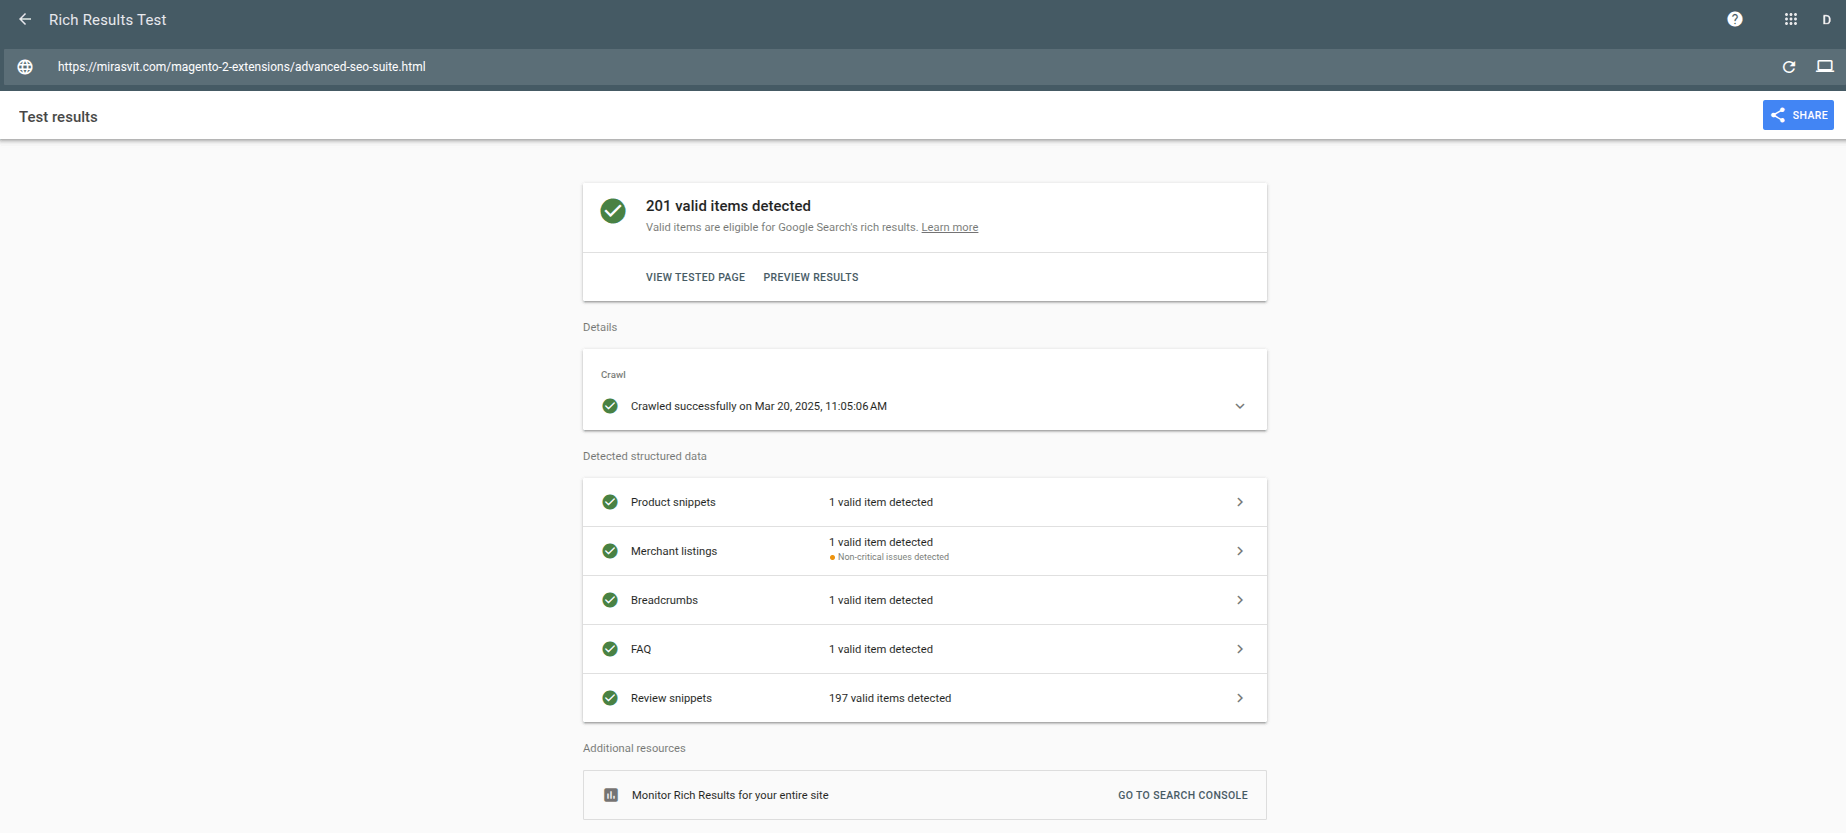
Task: Open Merchant listings details arrow
Action: click(1240, 551)
